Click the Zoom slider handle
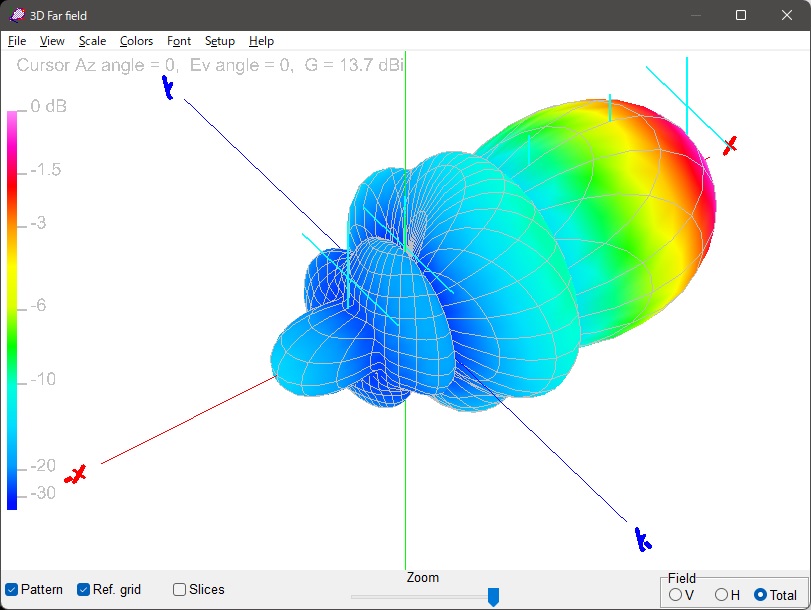Screen dimensions: 811x610 pyautogui.click(x=493, y=597)
